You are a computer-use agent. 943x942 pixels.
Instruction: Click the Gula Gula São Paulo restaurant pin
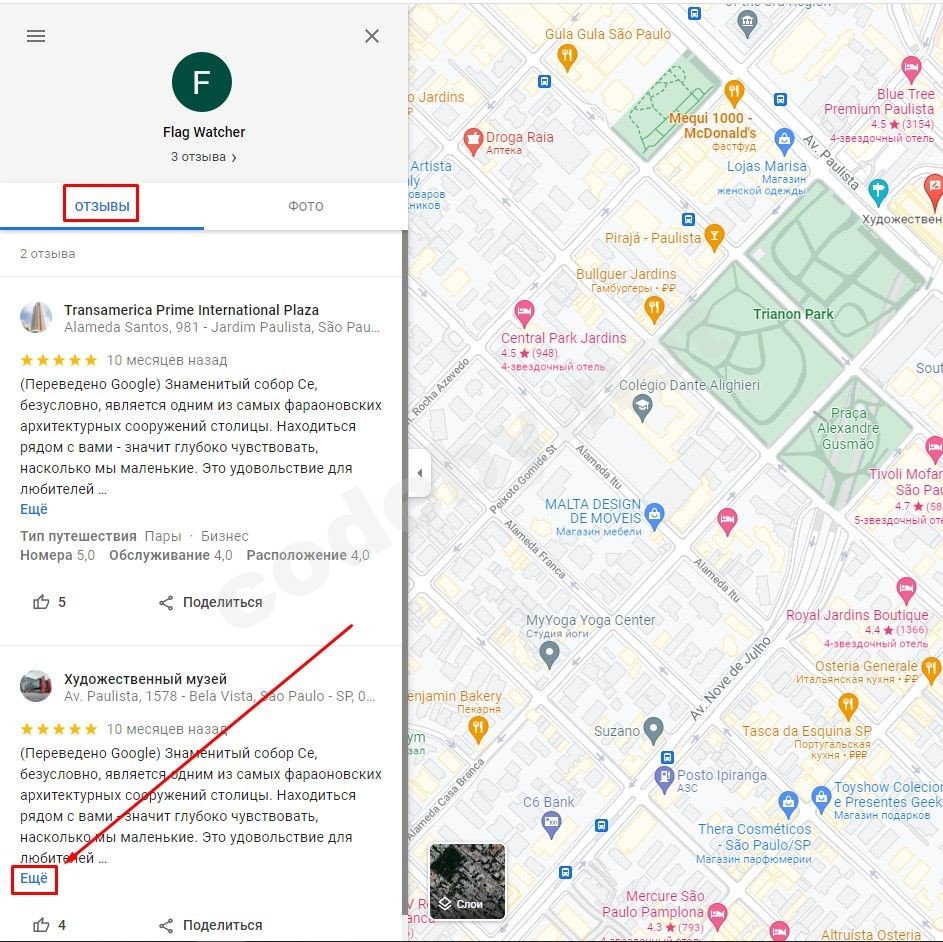click(567, 57)
